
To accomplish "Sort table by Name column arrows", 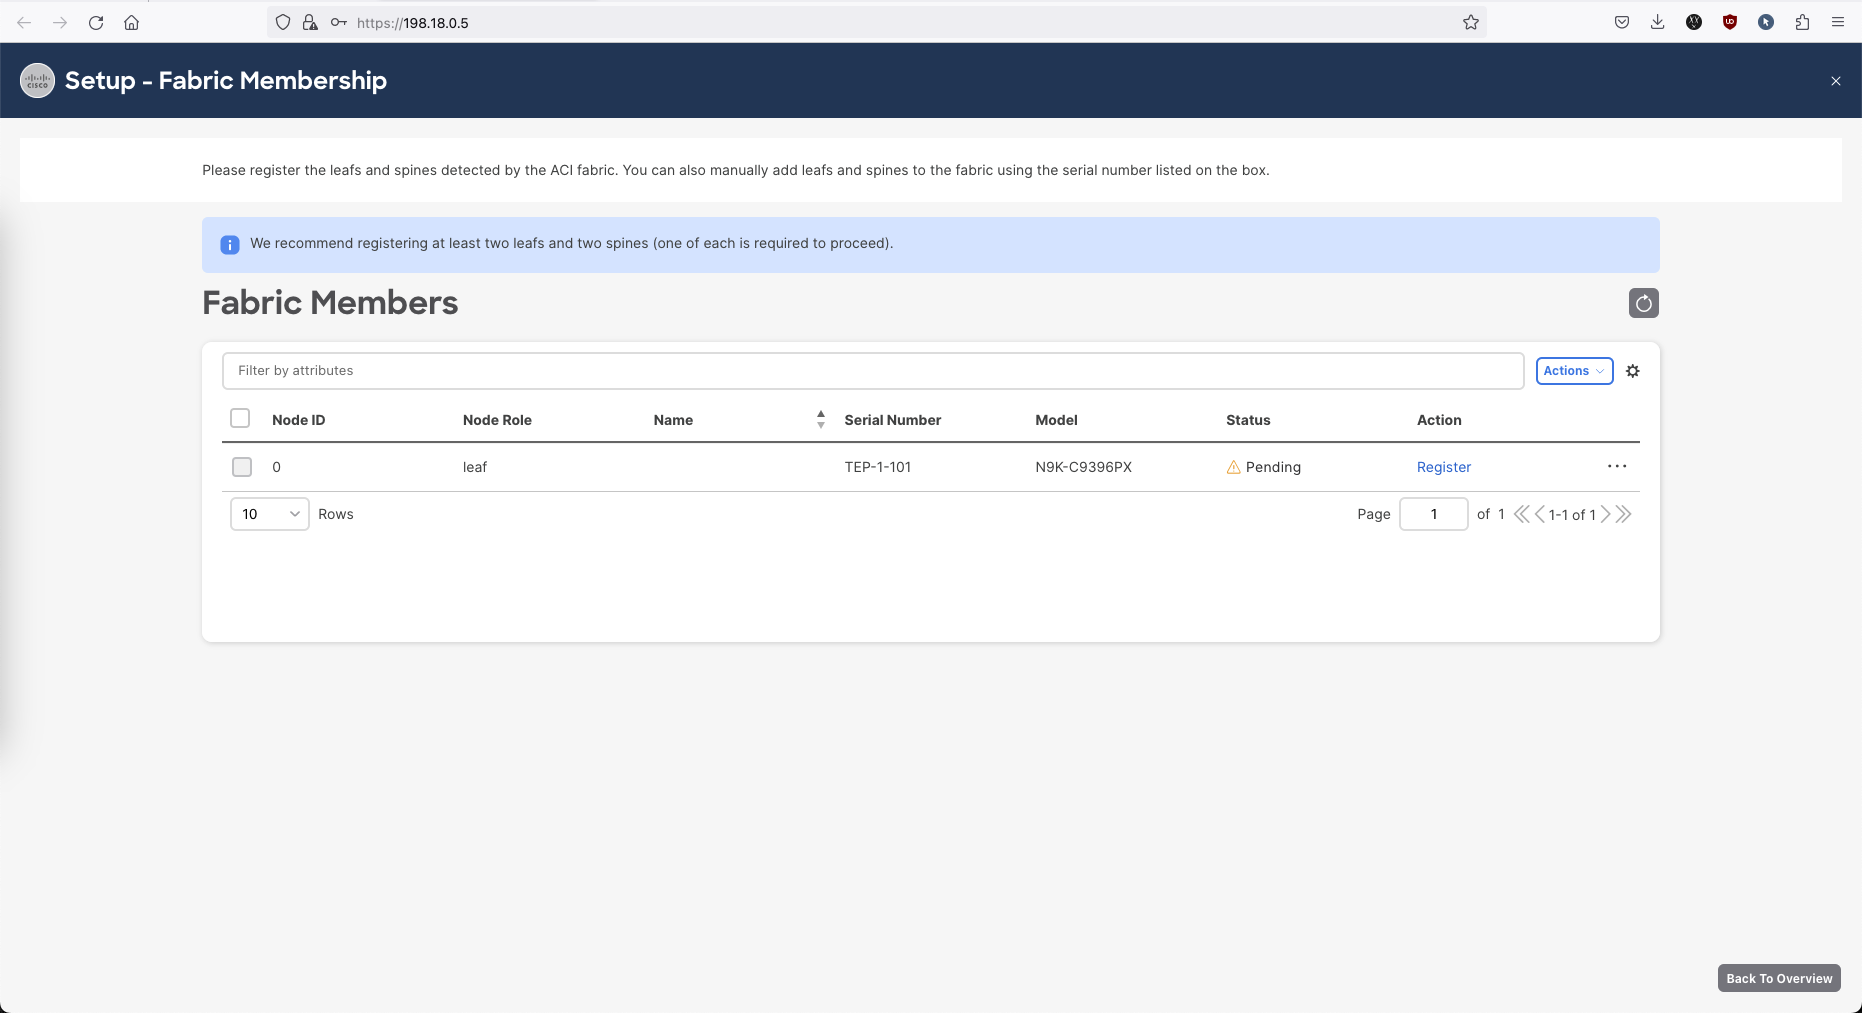I will pyautogui.click(x=820, y=420).
